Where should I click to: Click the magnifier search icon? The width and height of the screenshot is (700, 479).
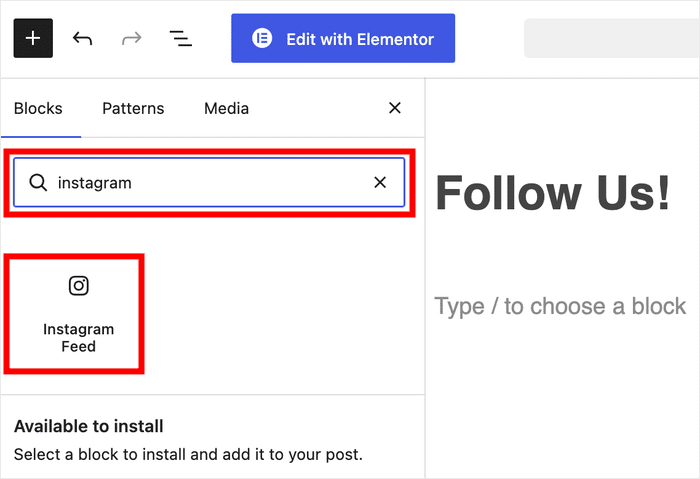coord(38,183)
